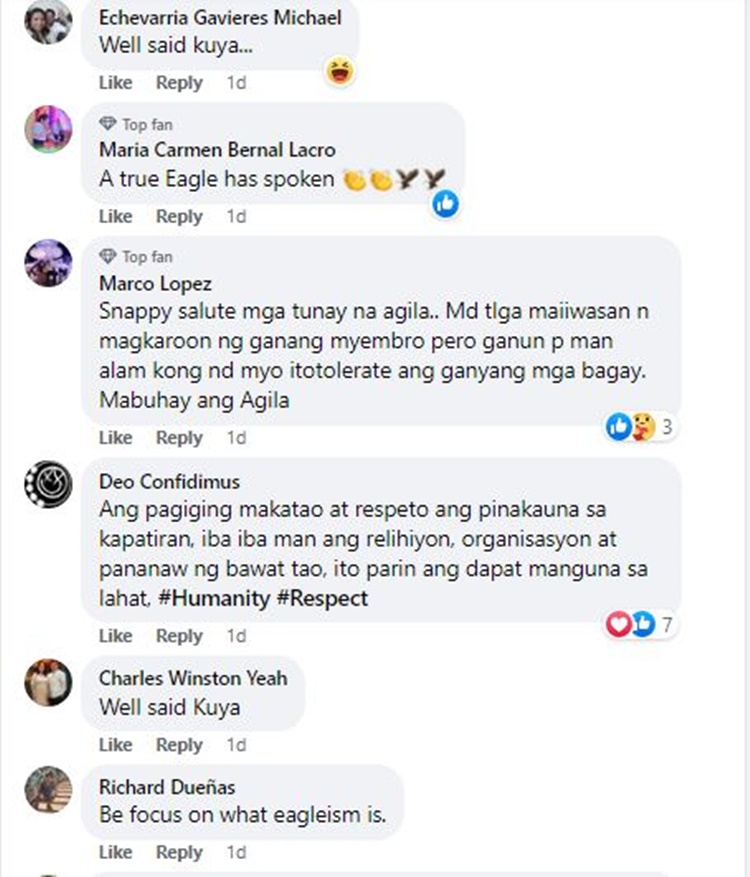
Task: Click the 1d timestamp on Richard's comment
Action: [236, 852]
